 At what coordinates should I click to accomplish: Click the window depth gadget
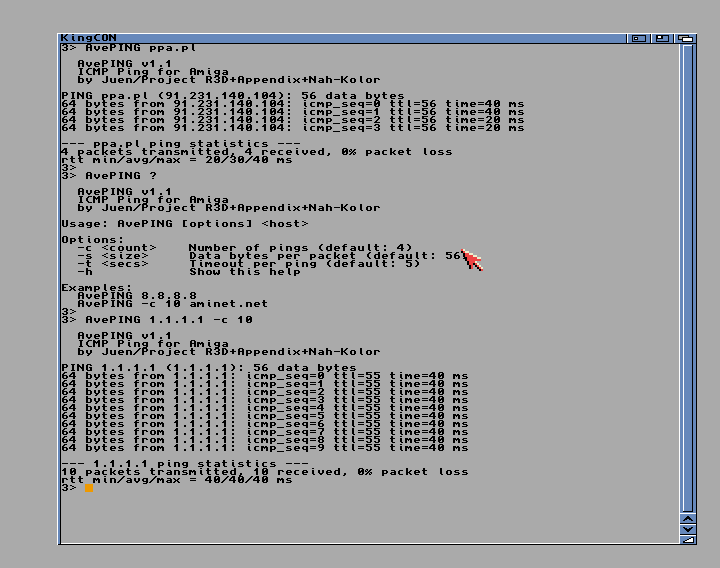[x=686, y=39]
